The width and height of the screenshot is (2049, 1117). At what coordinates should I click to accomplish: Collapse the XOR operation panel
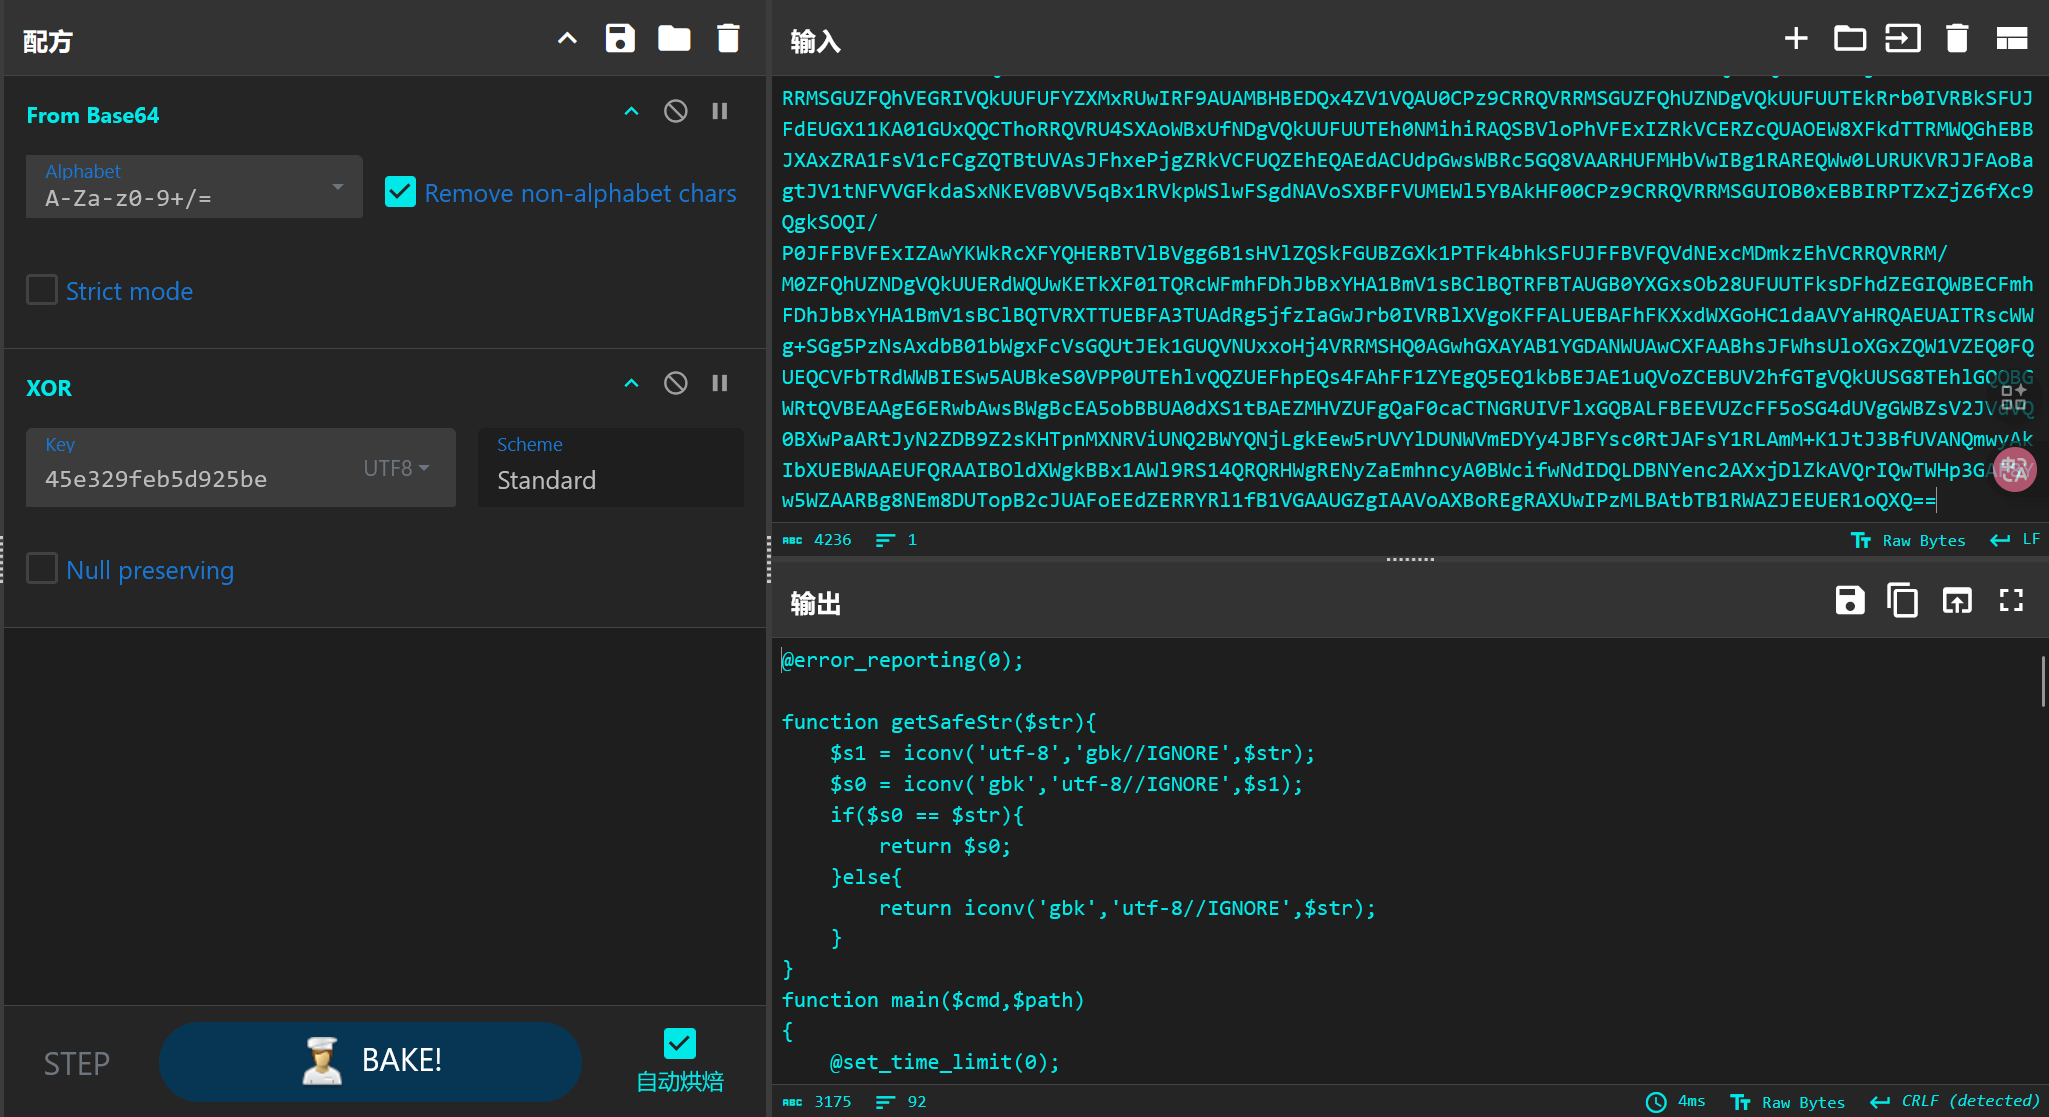pos(631,383)
